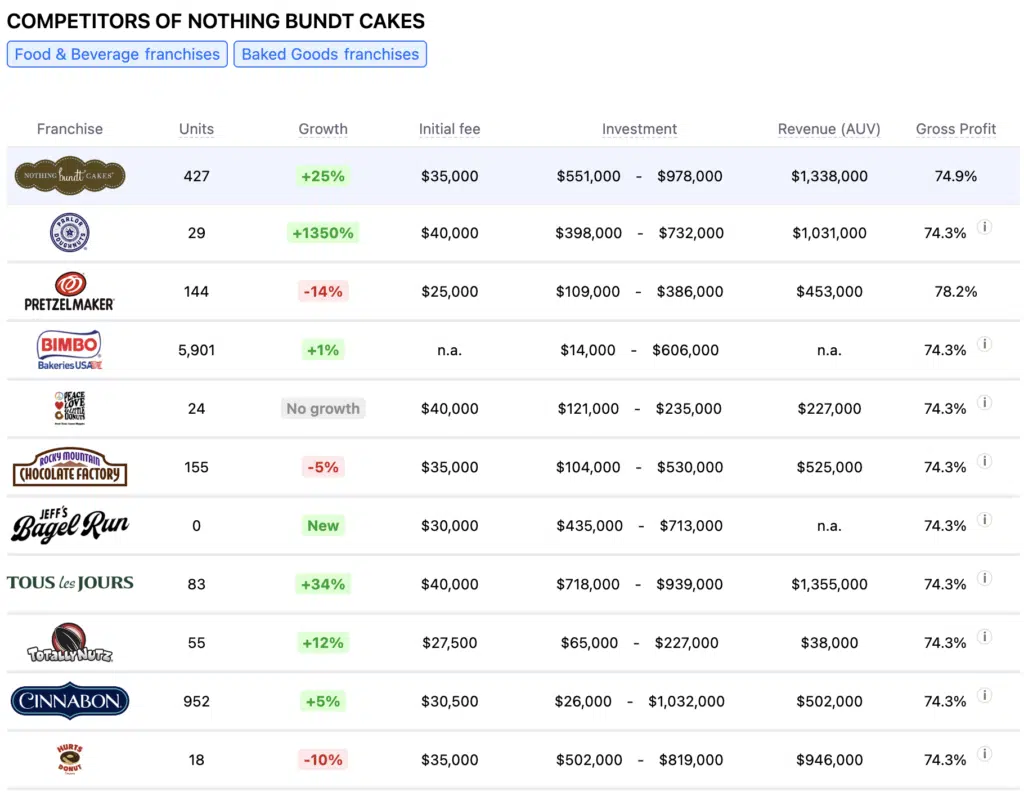Open the Pretzelmaker franchise logo

pos(70,291)
